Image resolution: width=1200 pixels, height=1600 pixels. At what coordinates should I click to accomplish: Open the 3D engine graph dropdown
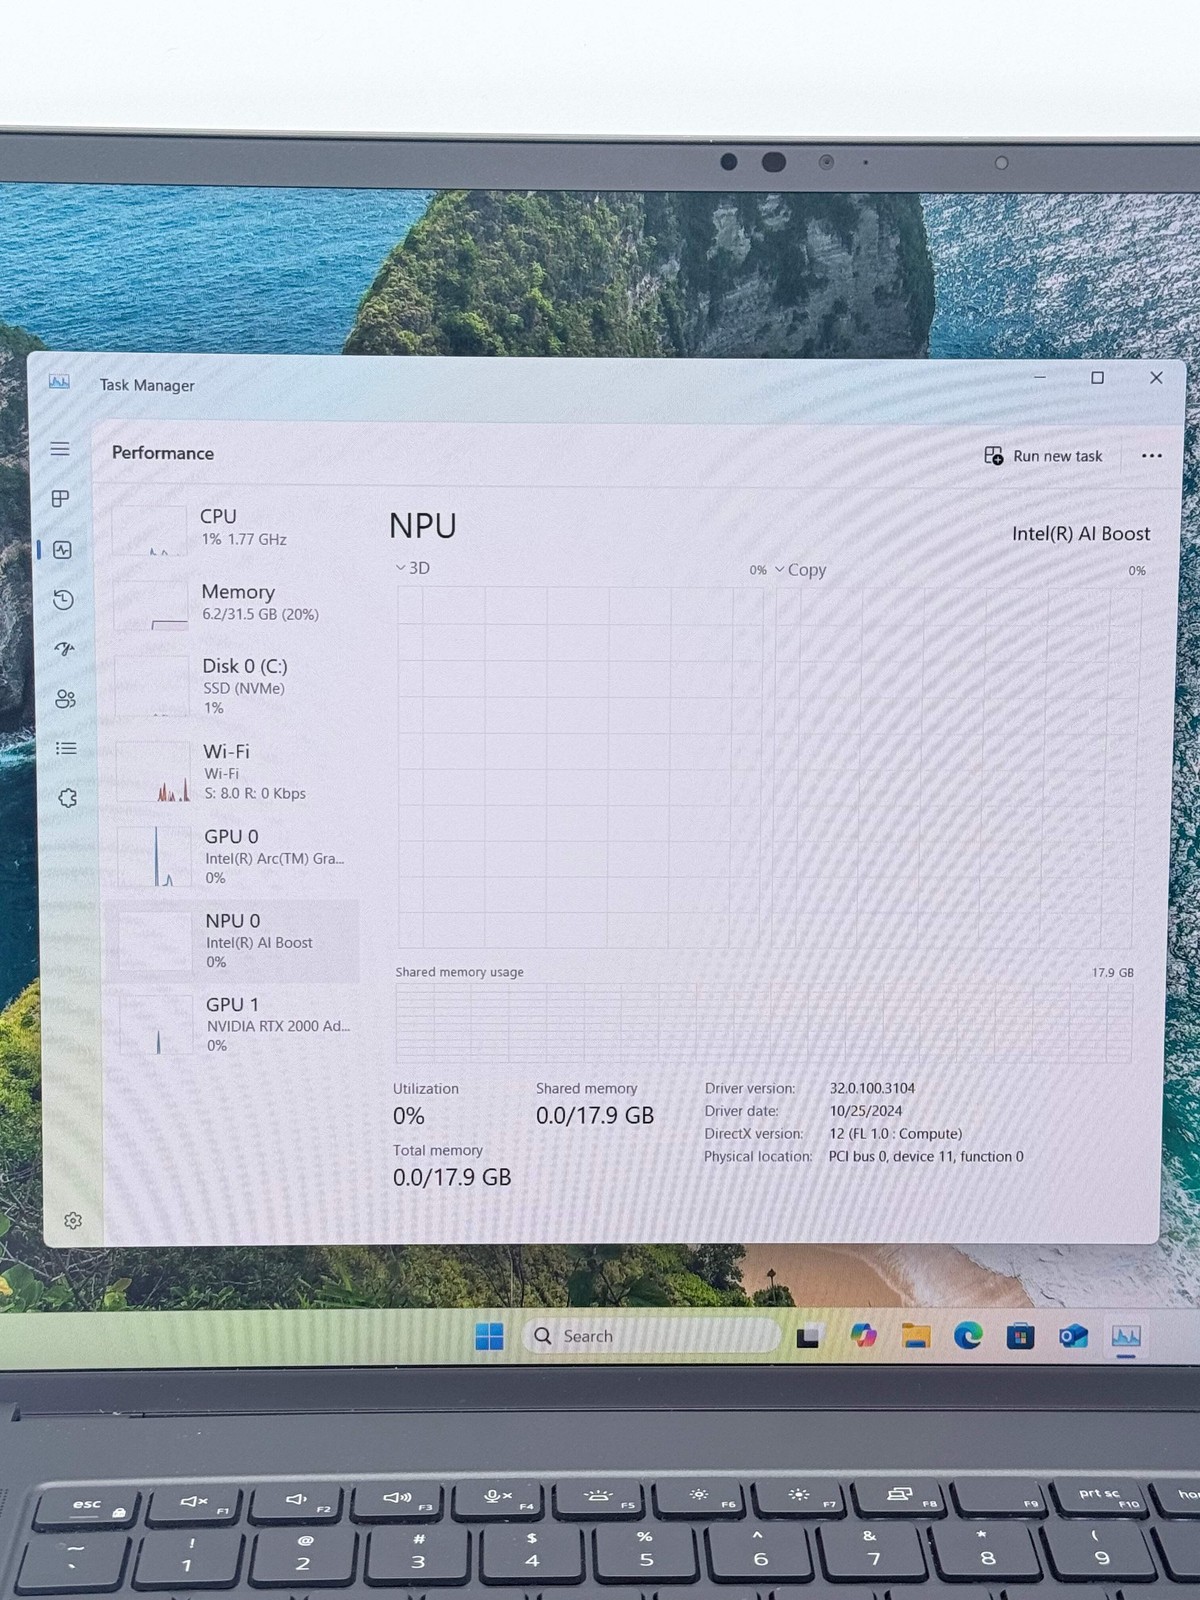tap(412, 568)
